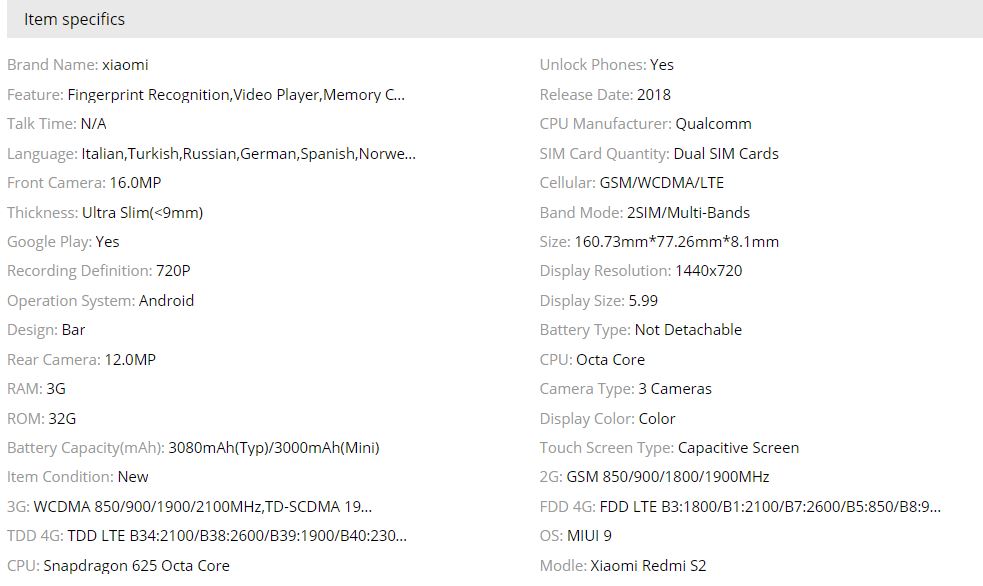Viewport: 983px width, 586px height.
Task: Click the Thickness Ultra Slim value
Action: click(142, 213)
